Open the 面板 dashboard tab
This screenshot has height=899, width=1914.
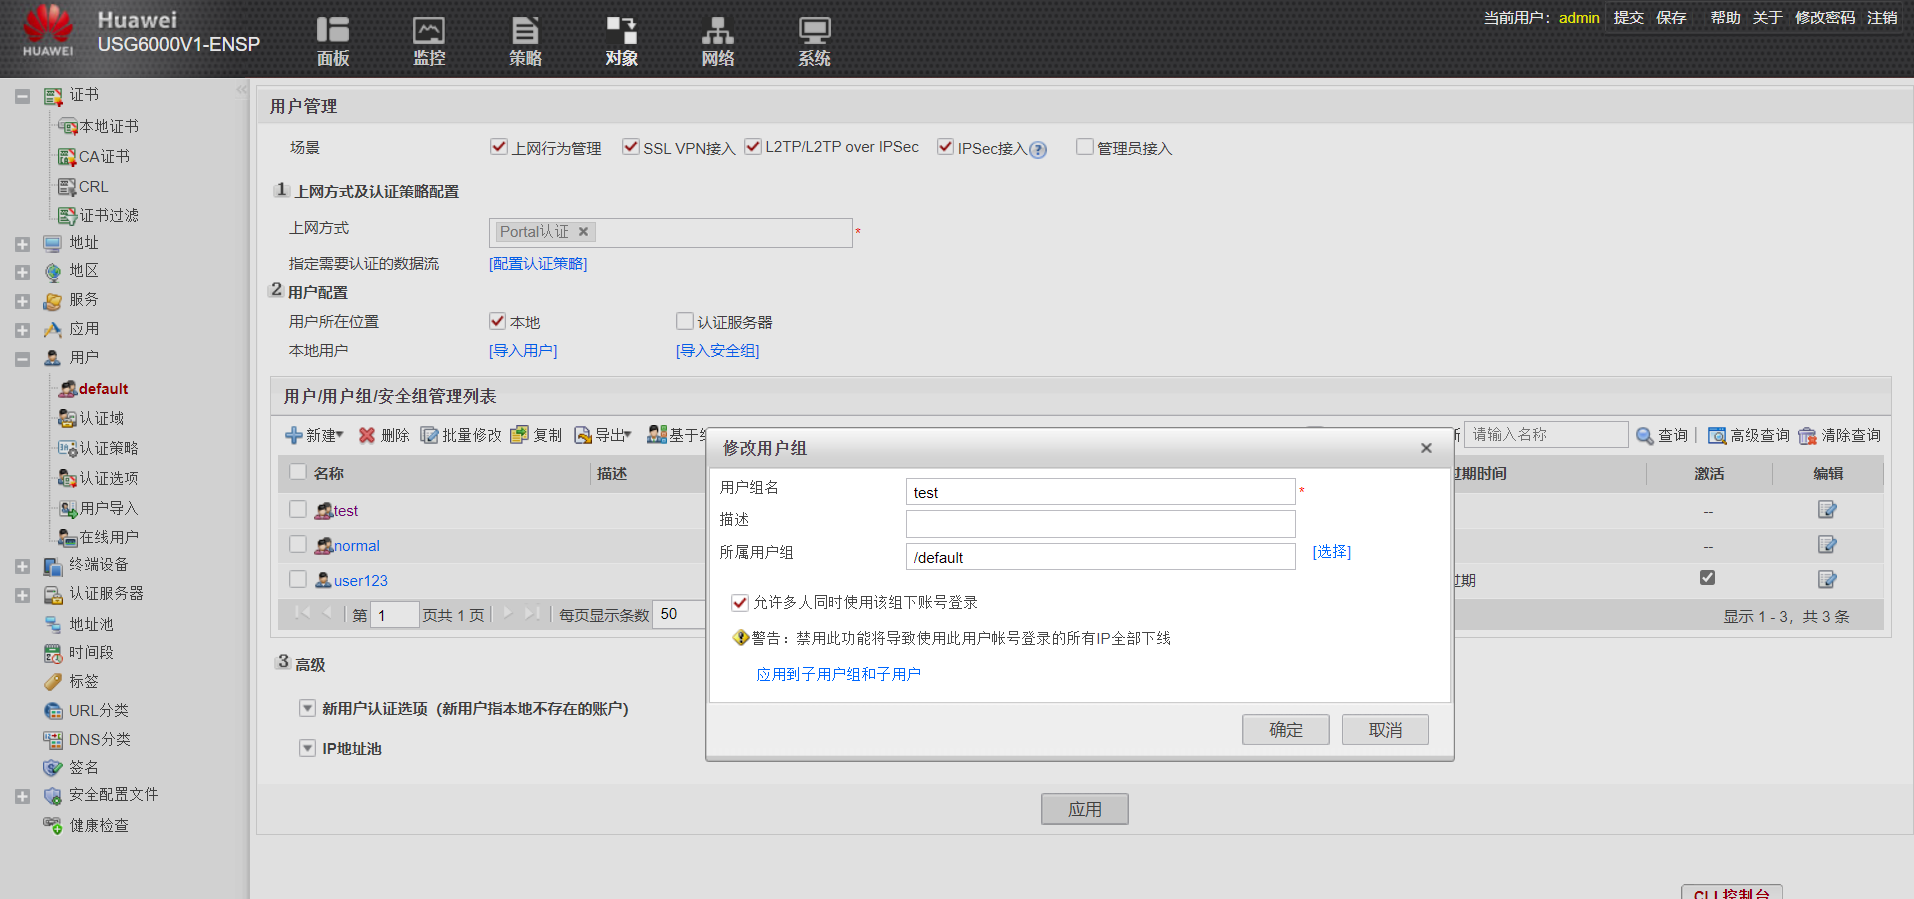point(333,40)
